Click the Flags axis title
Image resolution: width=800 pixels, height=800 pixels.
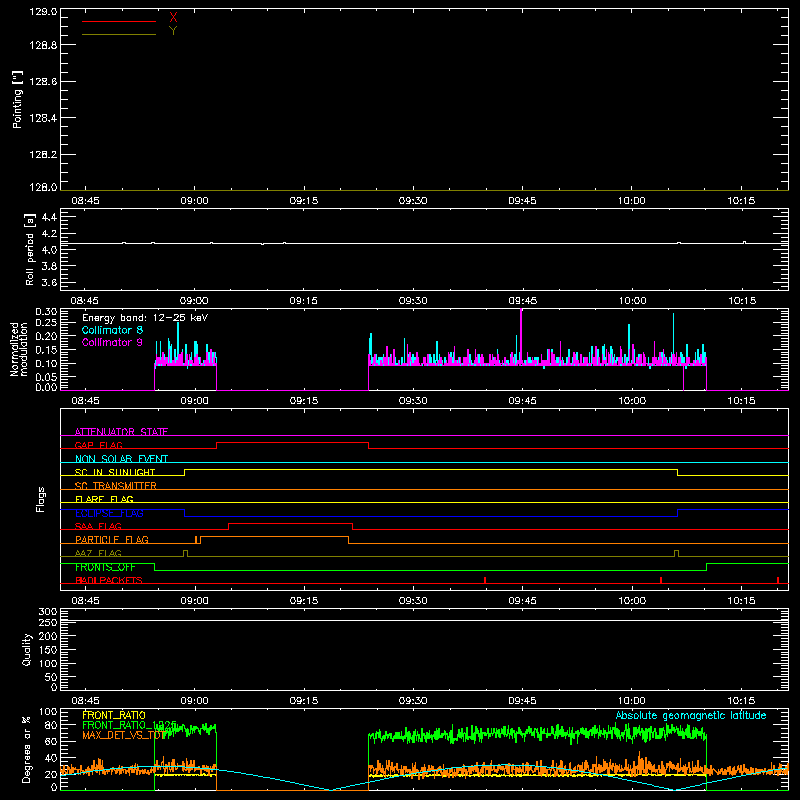[41, 499]
